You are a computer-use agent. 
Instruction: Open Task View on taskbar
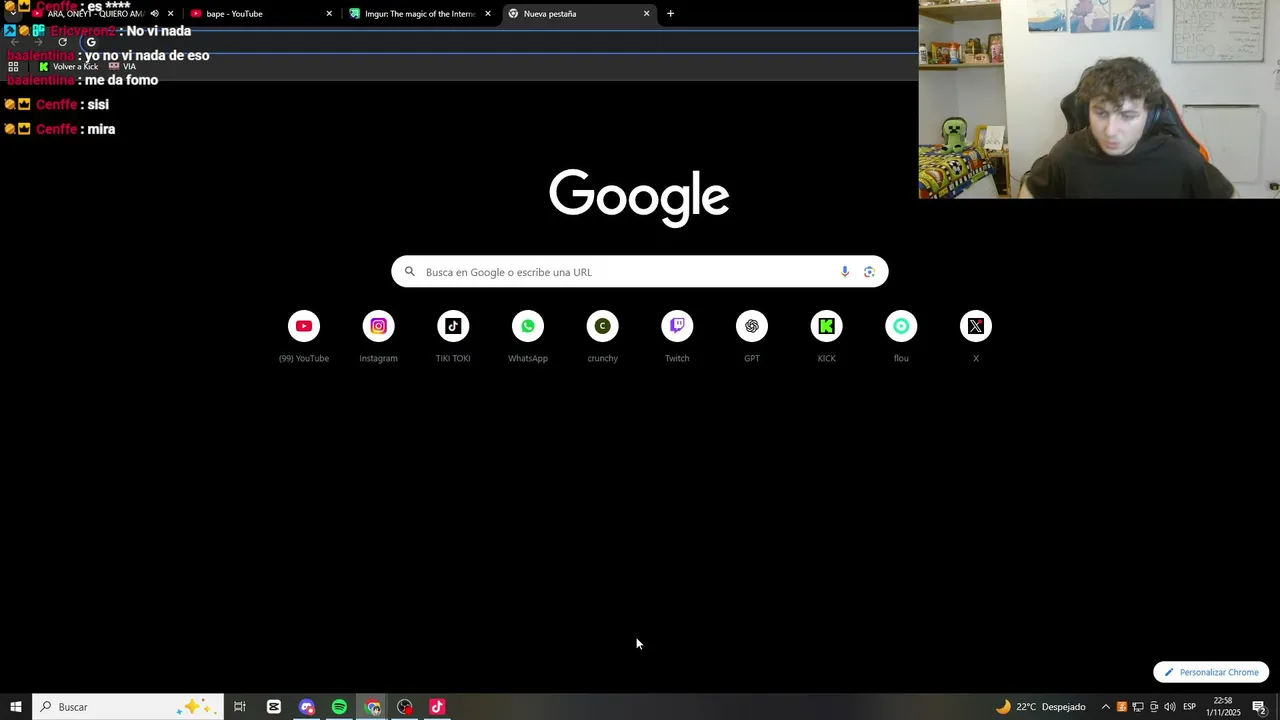pos(240,707)
